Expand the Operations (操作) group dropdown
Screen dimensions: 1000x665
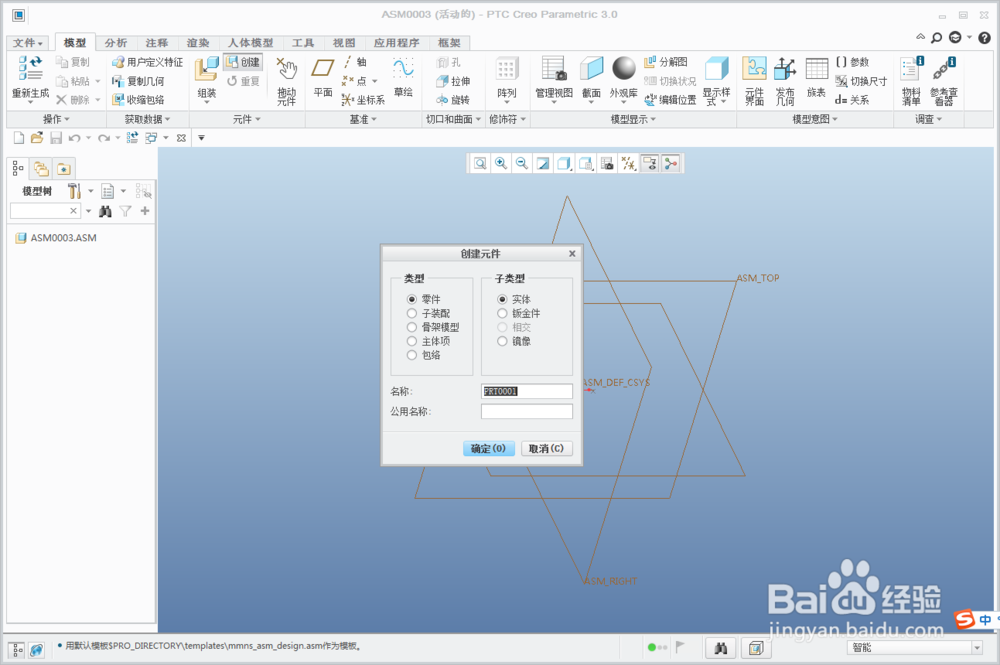point(56,119)
